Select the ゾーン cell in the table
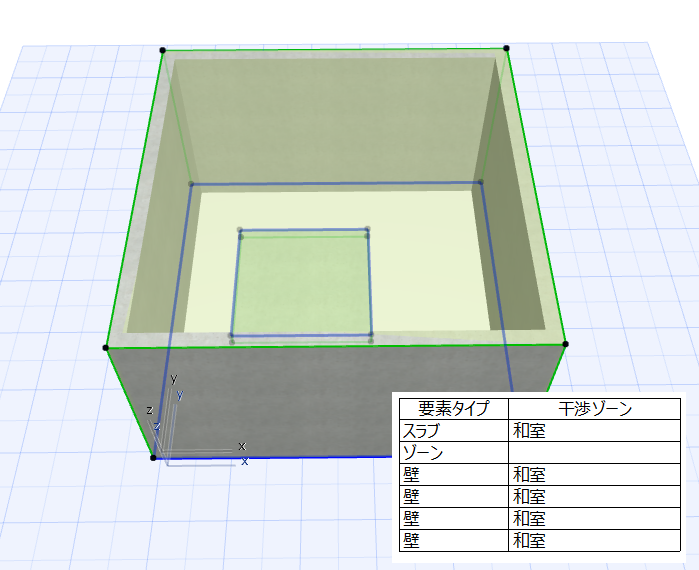 tap(454, 453)
